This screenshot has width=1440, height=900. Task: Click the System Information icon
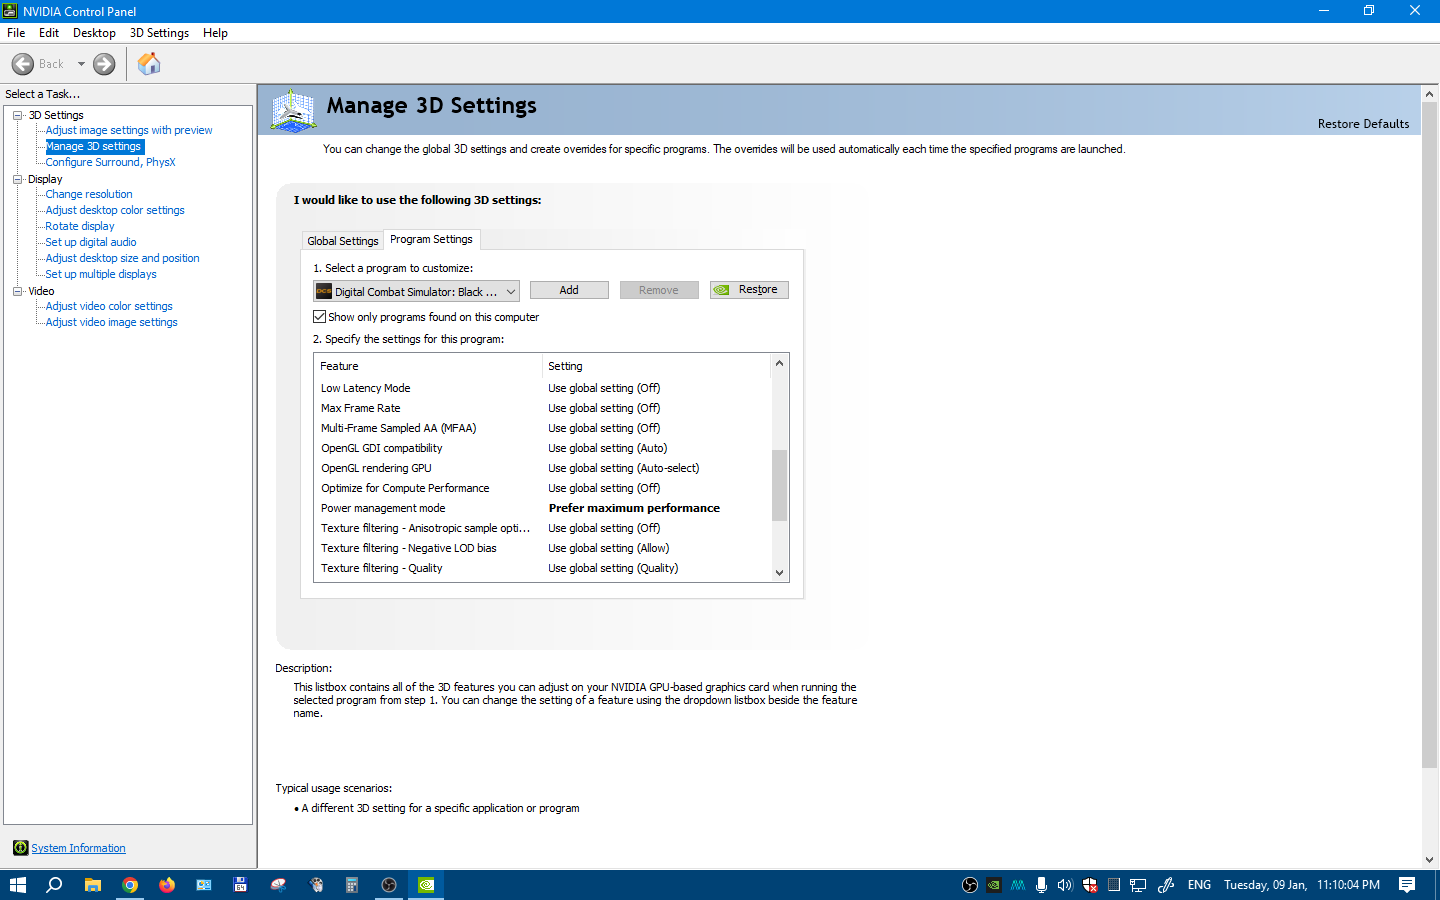coord(20,848)
